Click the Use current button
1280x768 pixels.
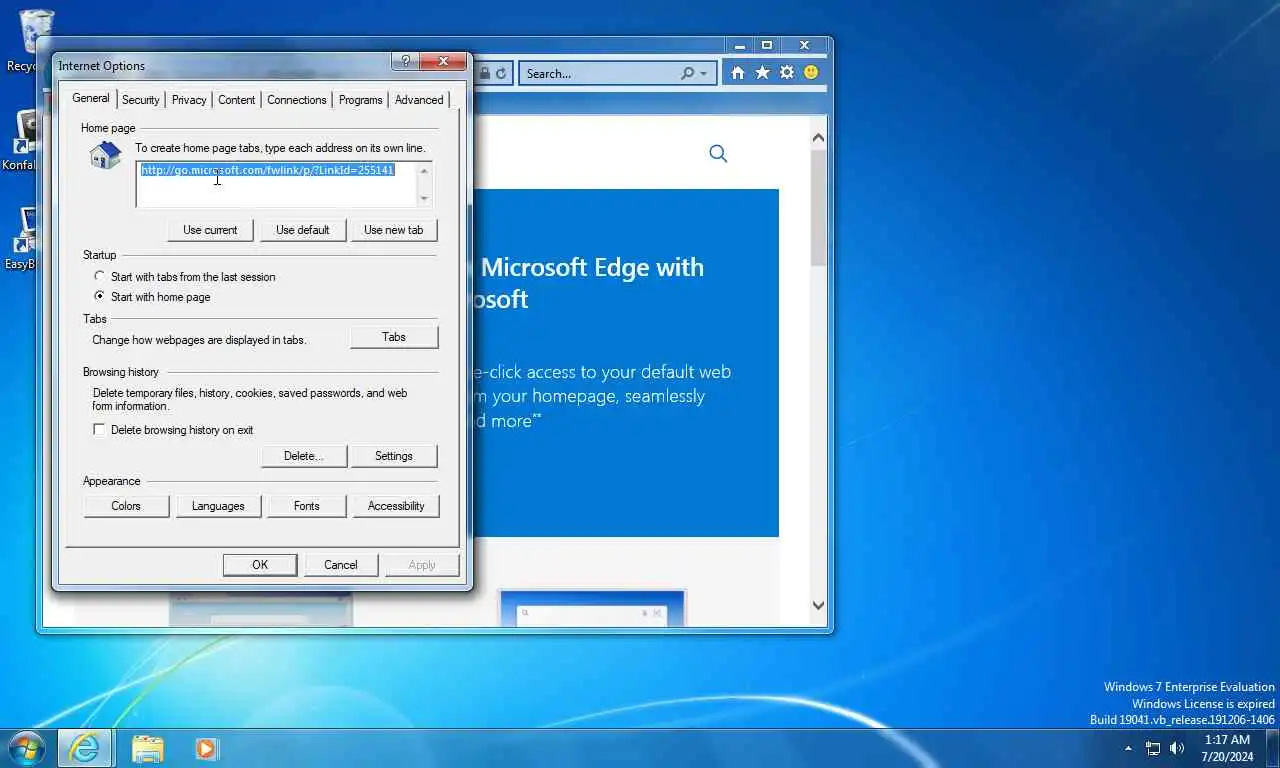click(210, 230)
